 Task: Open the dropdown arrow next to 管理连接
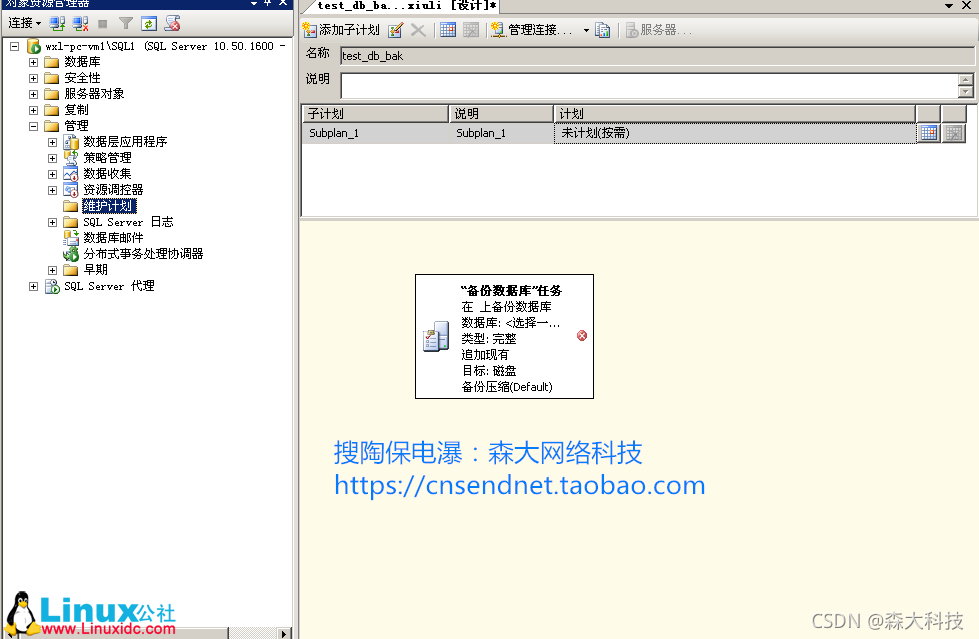(586, 30)
